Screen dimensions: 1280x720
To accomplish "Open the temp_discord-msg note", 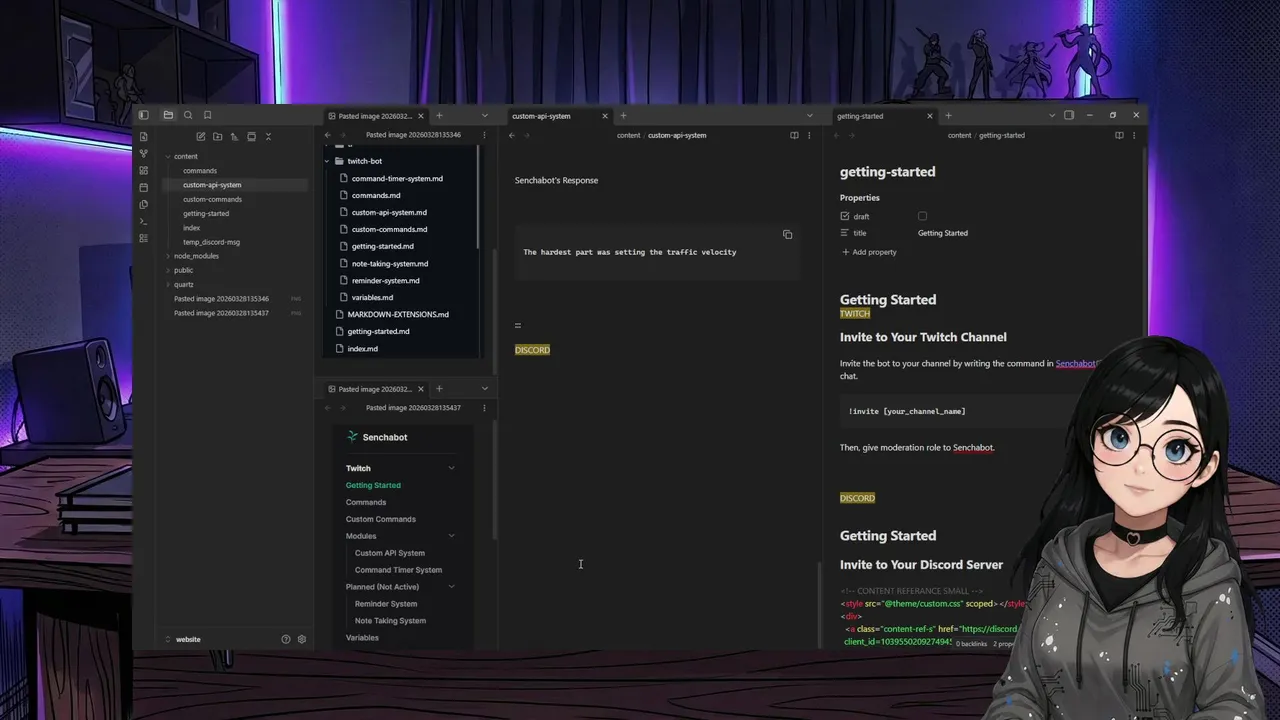I will click(x=211, y=242).
